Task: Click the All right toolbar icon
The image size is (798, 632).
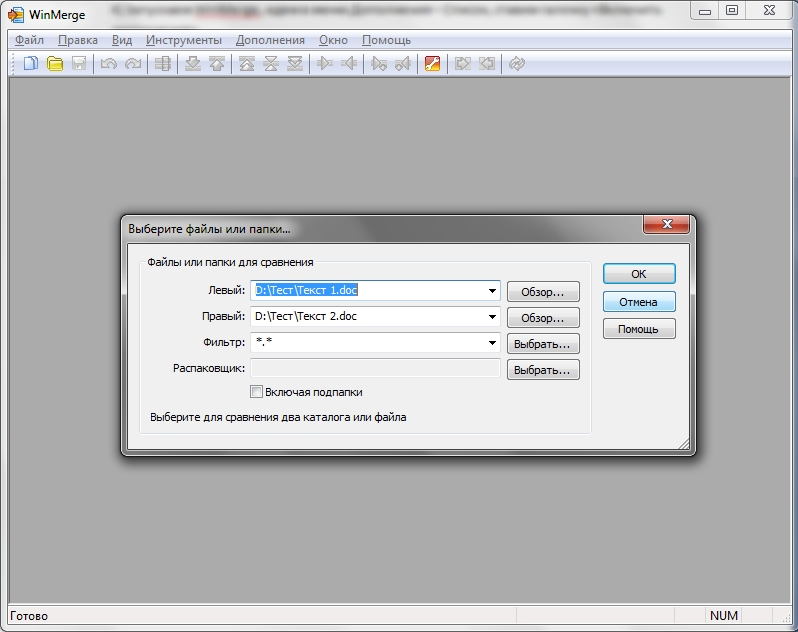Action: [x=463, y=64]
